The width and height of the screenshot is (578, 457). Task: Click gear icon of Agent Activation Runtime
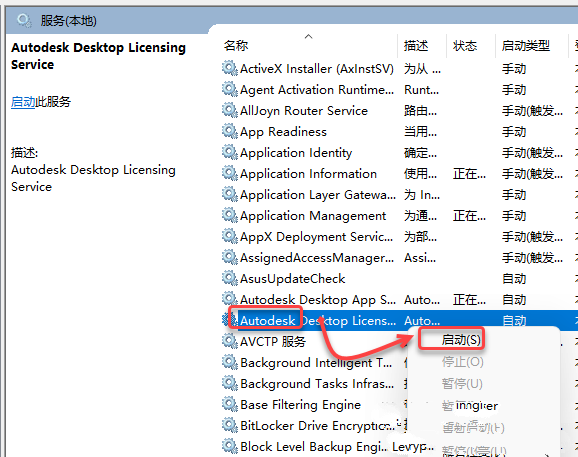click(229, 90)
